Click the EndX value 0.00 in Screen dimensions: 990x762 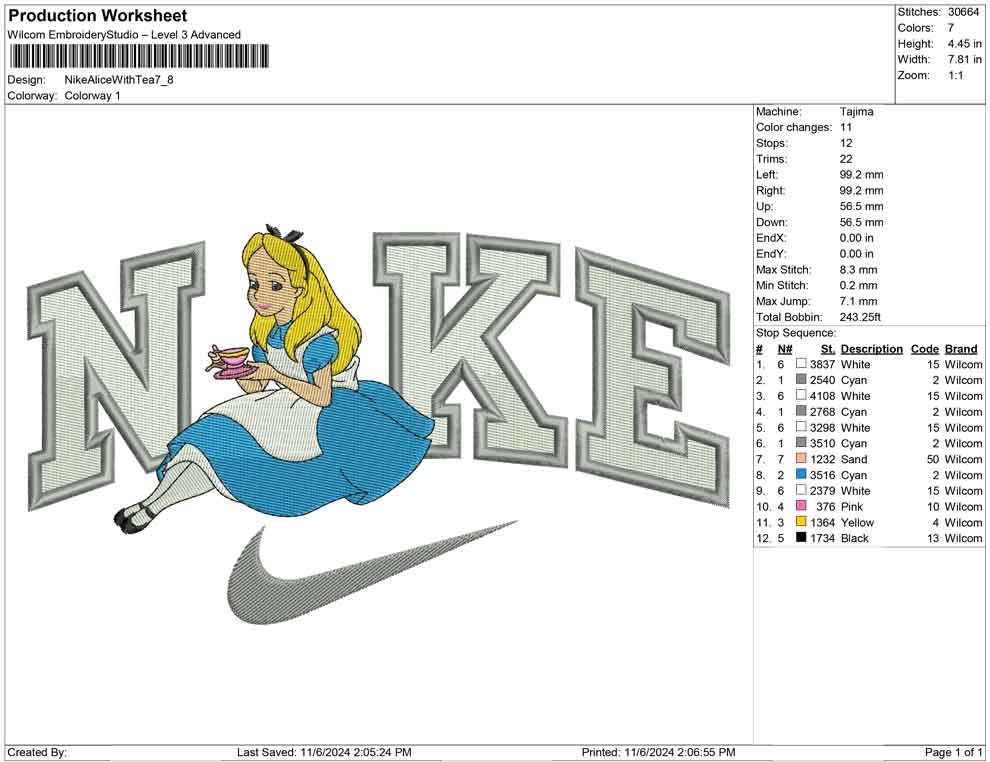click(x=857, y=238)
